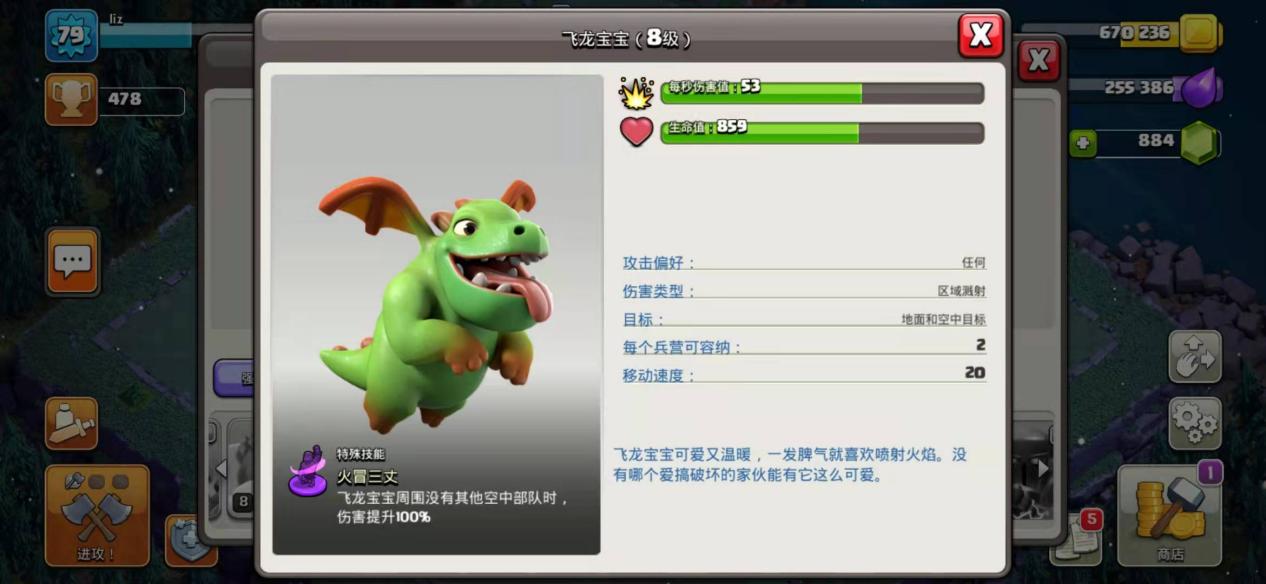The height and width of the screenshot is (584, 1266).
Task: Click the Baby Dragon portrait image
Action: coord(435,300)
